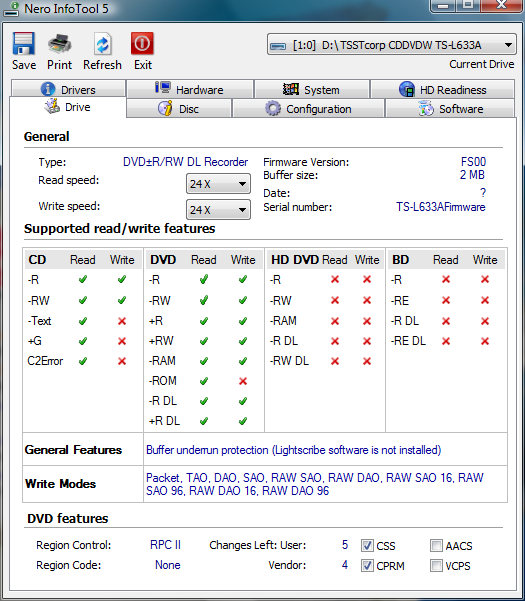Toggle the AACS checkbox

(436, 545)
